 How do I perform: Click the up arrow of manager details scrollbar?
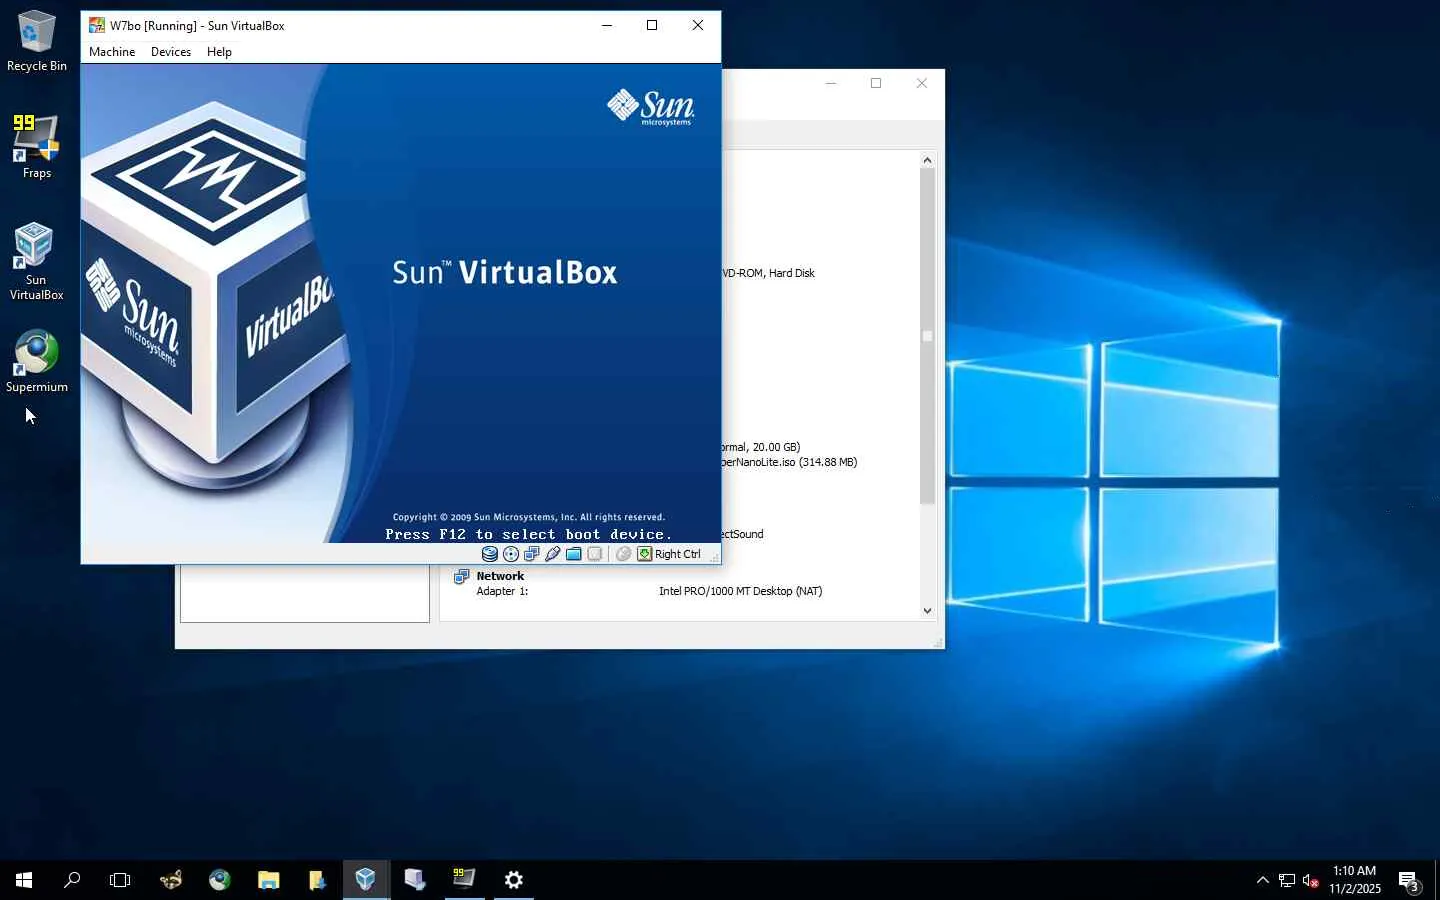(927, 160)
